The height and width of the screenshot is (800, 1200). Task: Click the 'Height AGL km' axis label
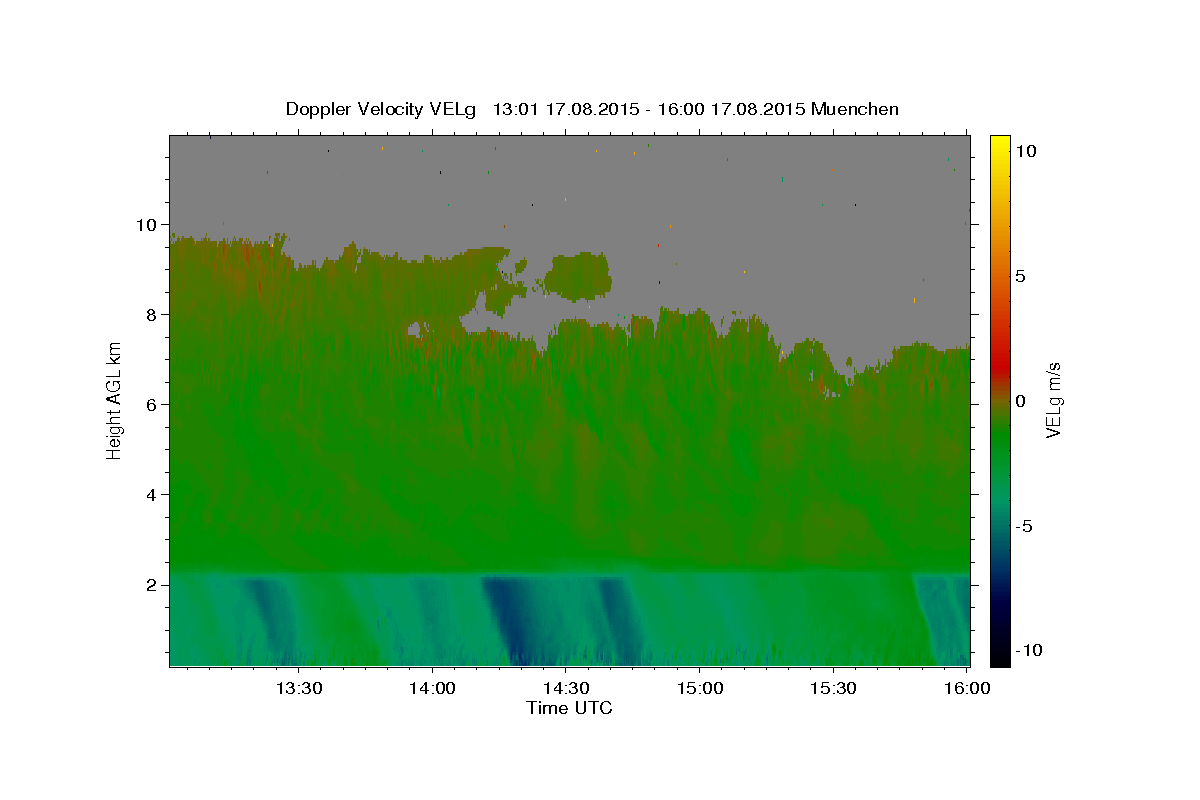point(115,401)
